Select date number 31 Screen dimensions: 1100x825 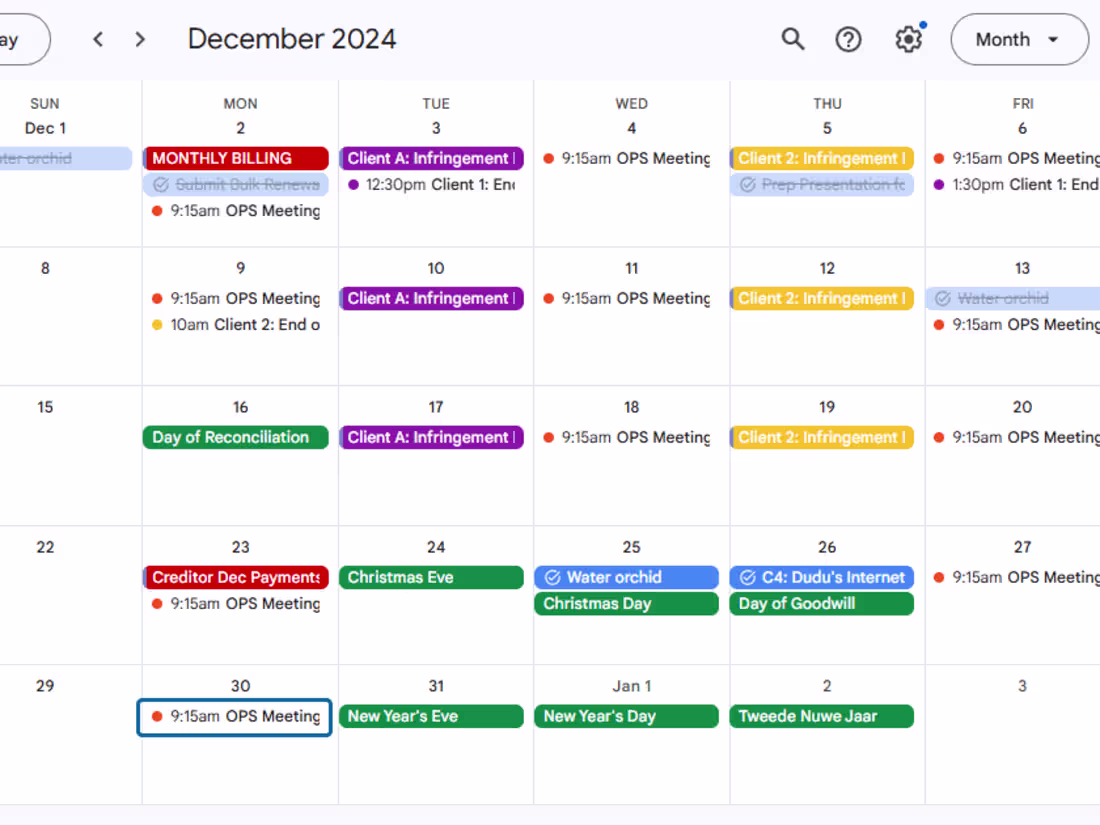pyautogui.click(x=436, y=686)
